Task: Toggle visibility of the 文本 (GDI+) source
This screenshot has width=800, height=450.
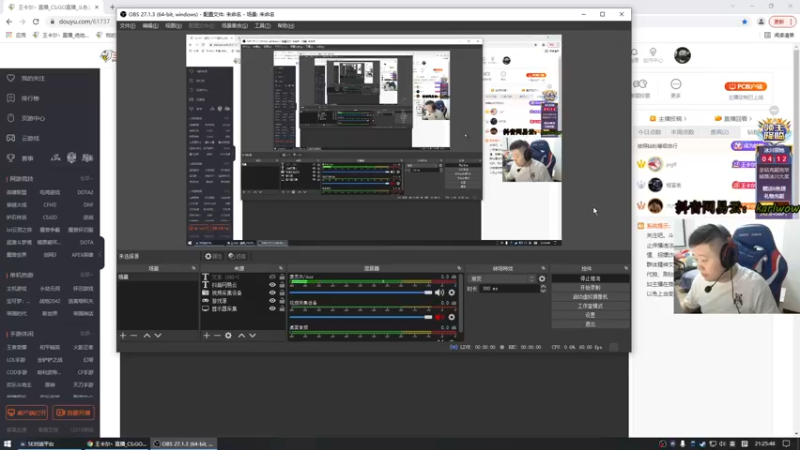Action: (x=272, y=277)
